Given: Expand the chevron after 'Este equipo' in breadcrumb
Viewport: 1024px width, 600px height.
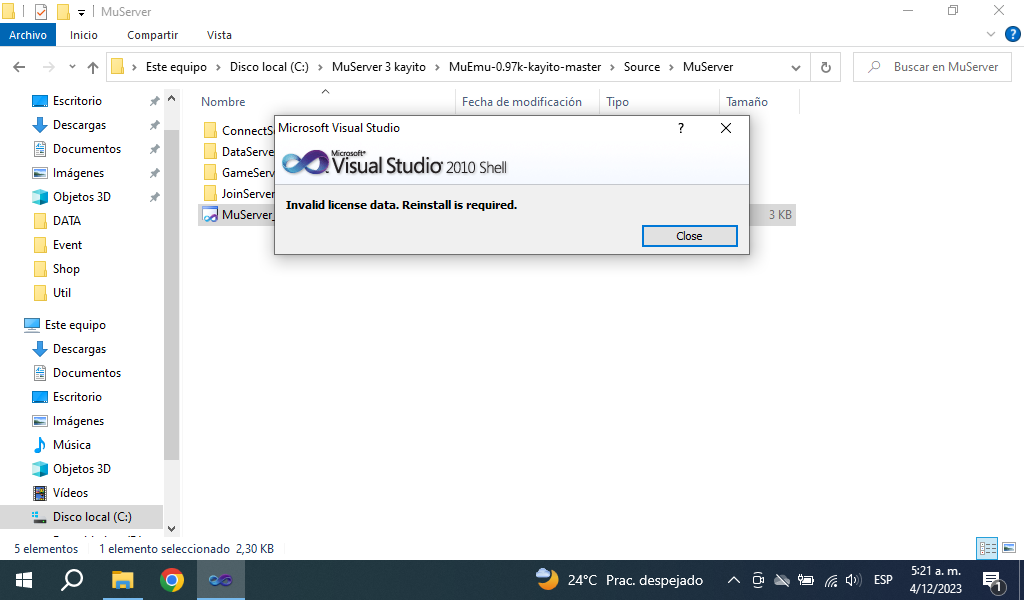Looking at the screenshot, I should 218,67.
